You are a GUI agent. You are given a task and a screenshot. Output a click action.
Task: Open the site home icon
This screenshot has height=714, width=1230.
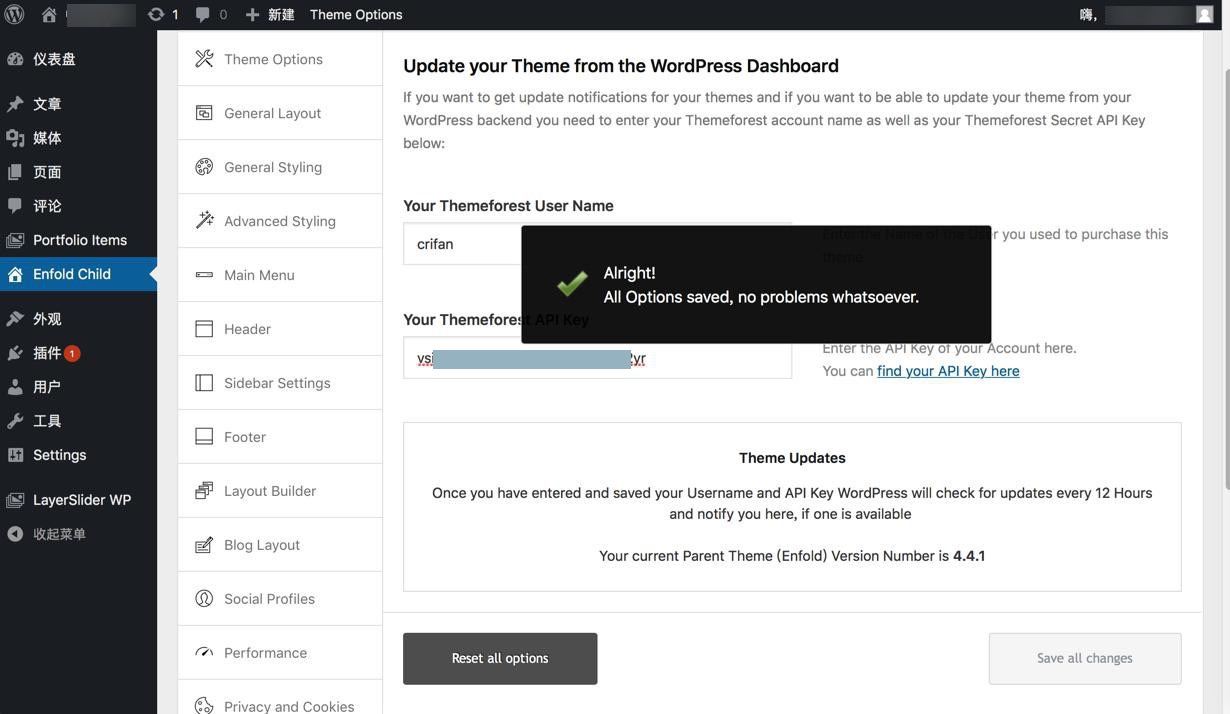tap(49, 14)
